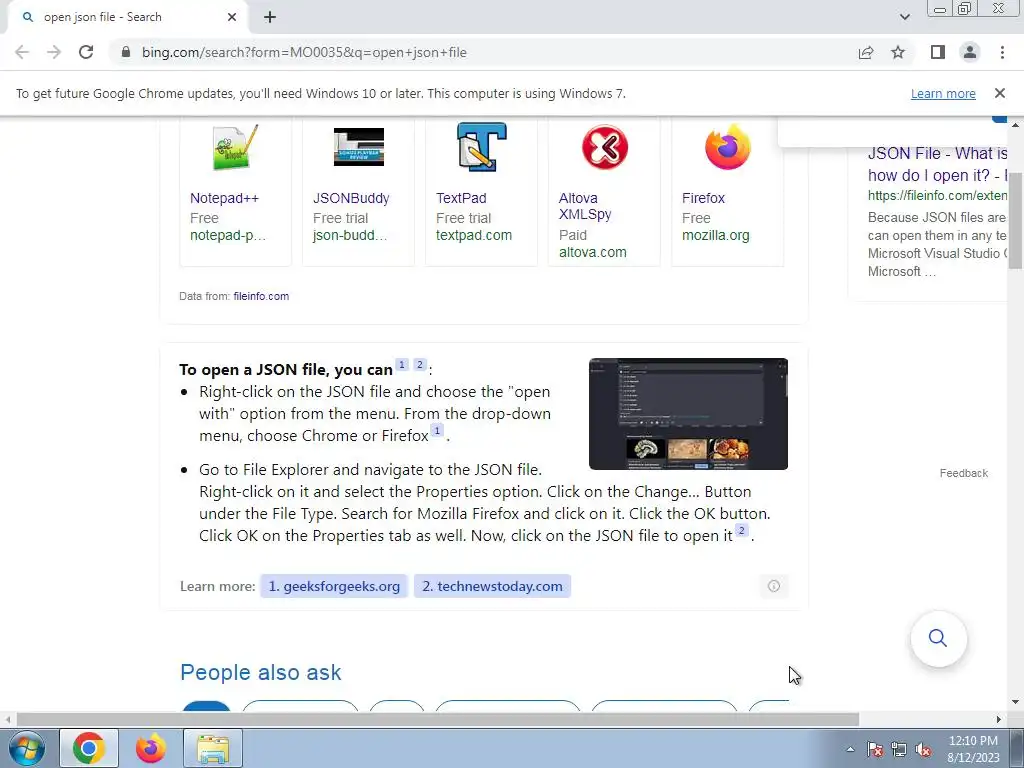Open the Firefox title link
The width and height of the screenshot is (1024, 768).
pos(703,198)
